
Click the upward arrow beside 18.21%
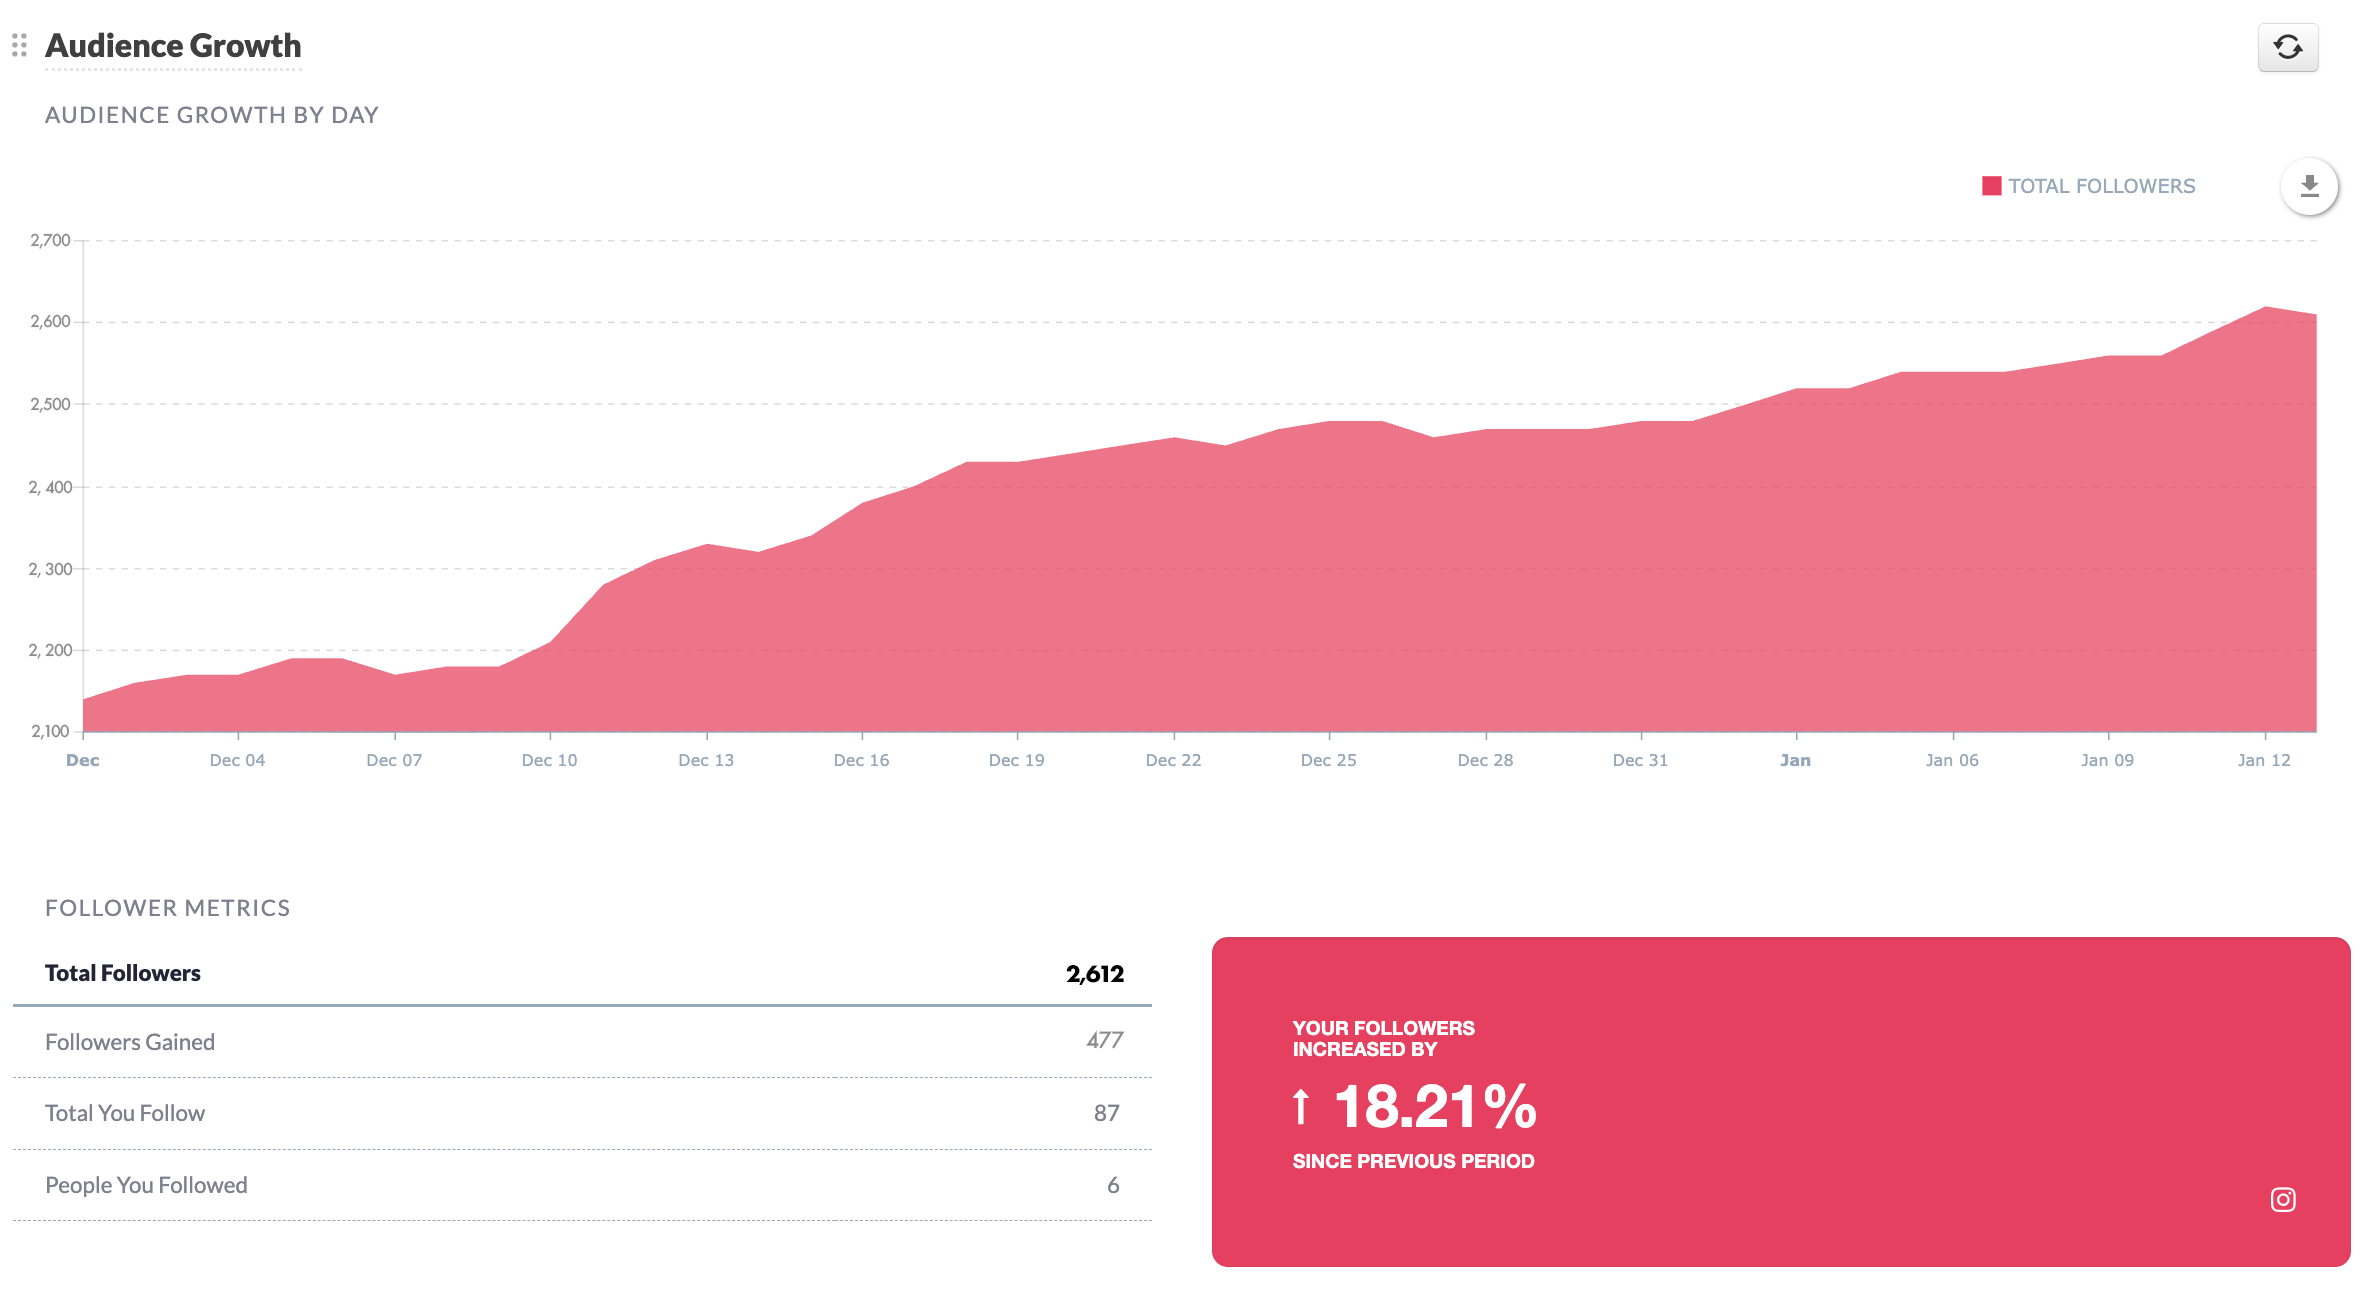1300,1106
